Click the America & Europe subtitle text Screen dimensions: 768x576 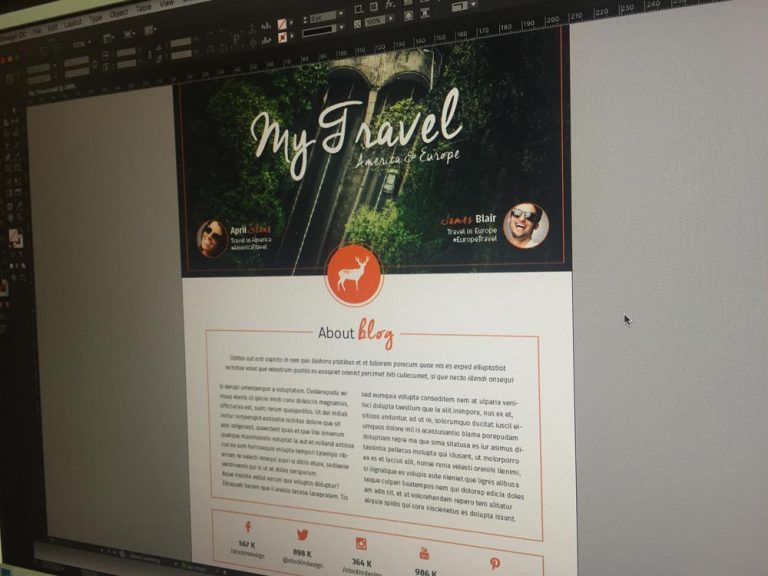coord(408,158)
